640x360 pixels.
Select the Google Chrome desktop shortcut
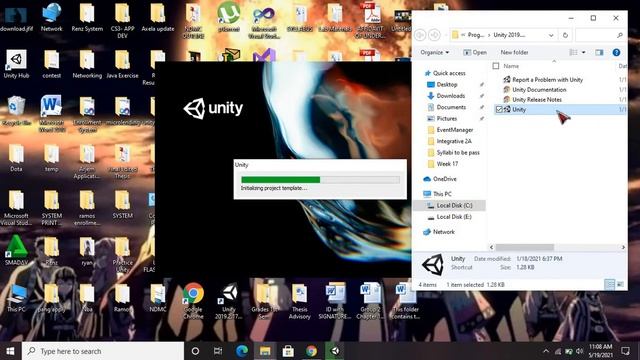coord(193,301)
